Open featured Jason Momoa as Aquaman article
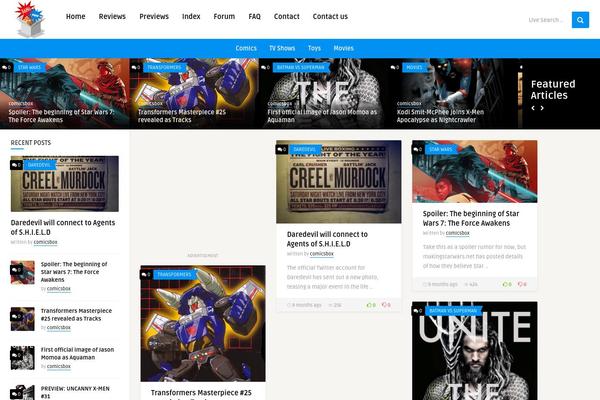 [322, 116]
